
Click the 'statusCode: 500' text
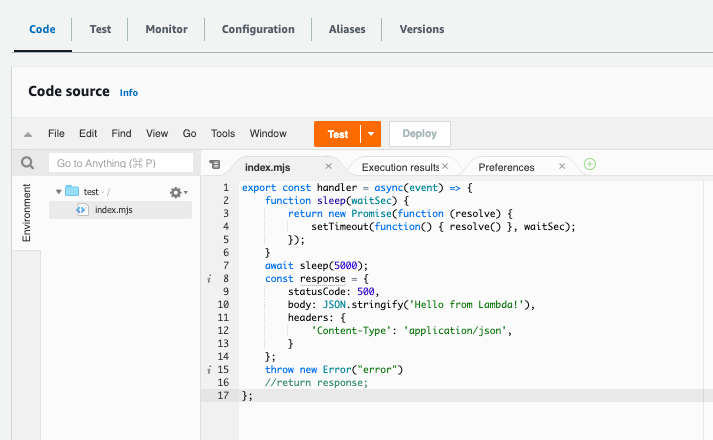coord(331,291)
